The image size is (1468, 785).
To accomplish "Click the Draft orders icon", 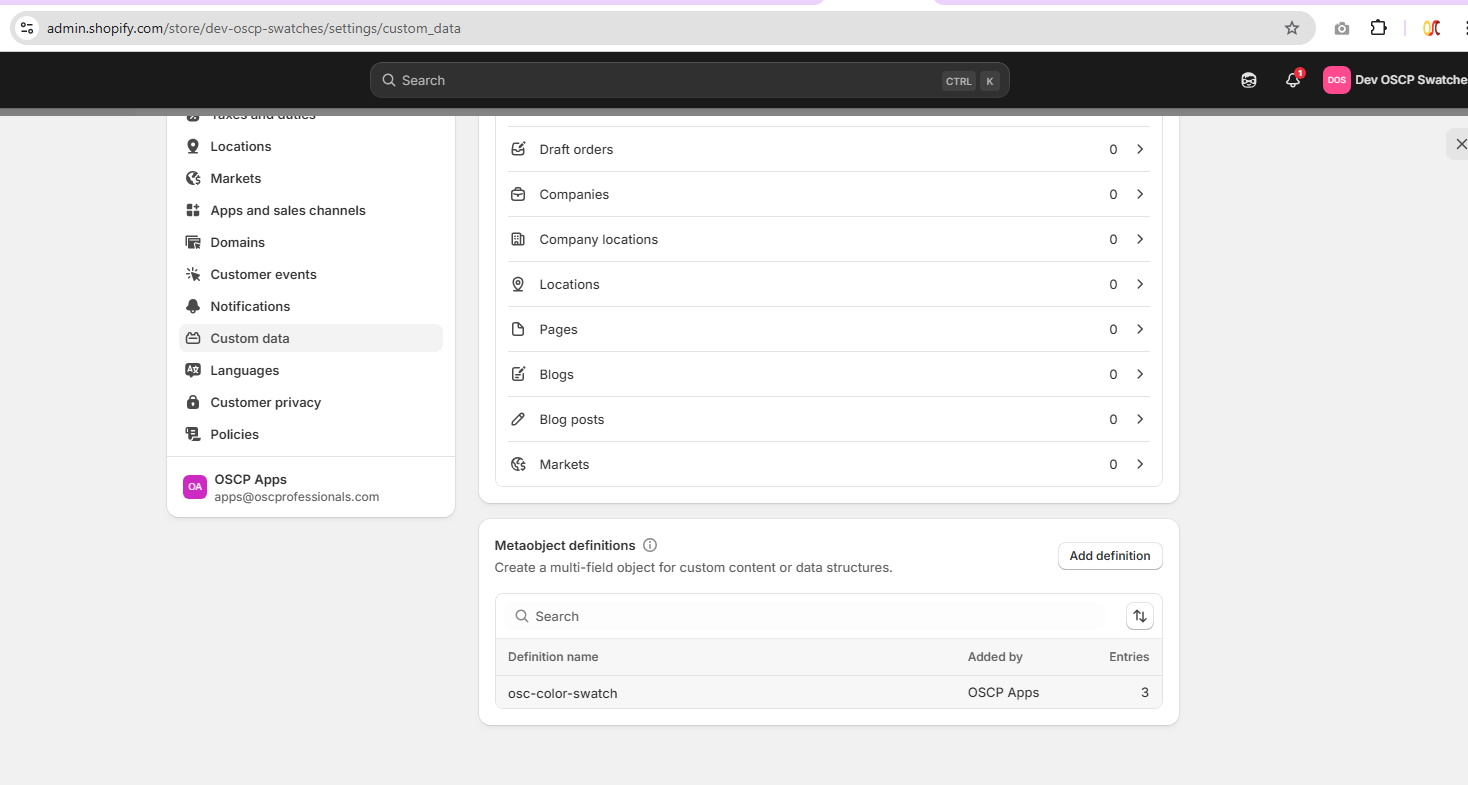I will point(518,149).
